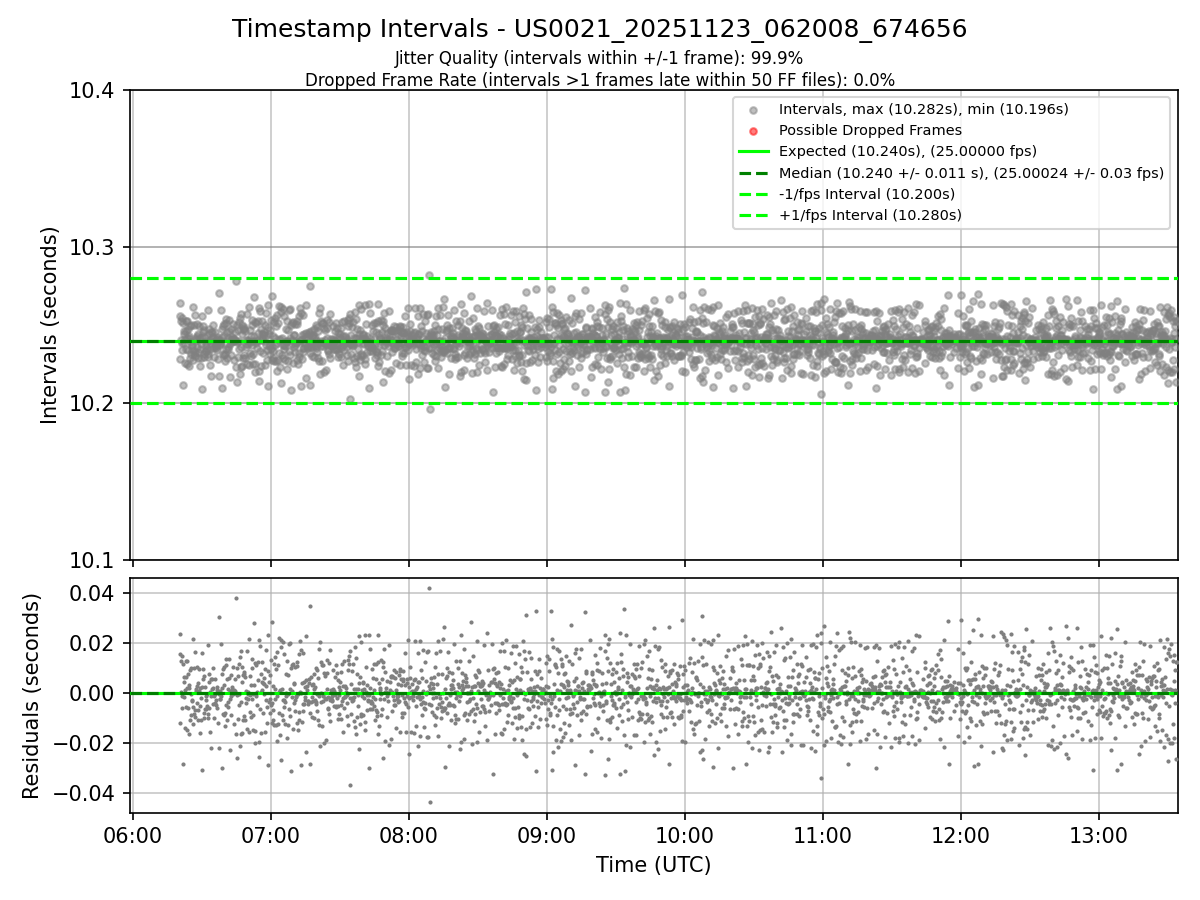Select the +1/fps Interval legend entry text
Screen dimensions: 1200x900
point(870,215)
